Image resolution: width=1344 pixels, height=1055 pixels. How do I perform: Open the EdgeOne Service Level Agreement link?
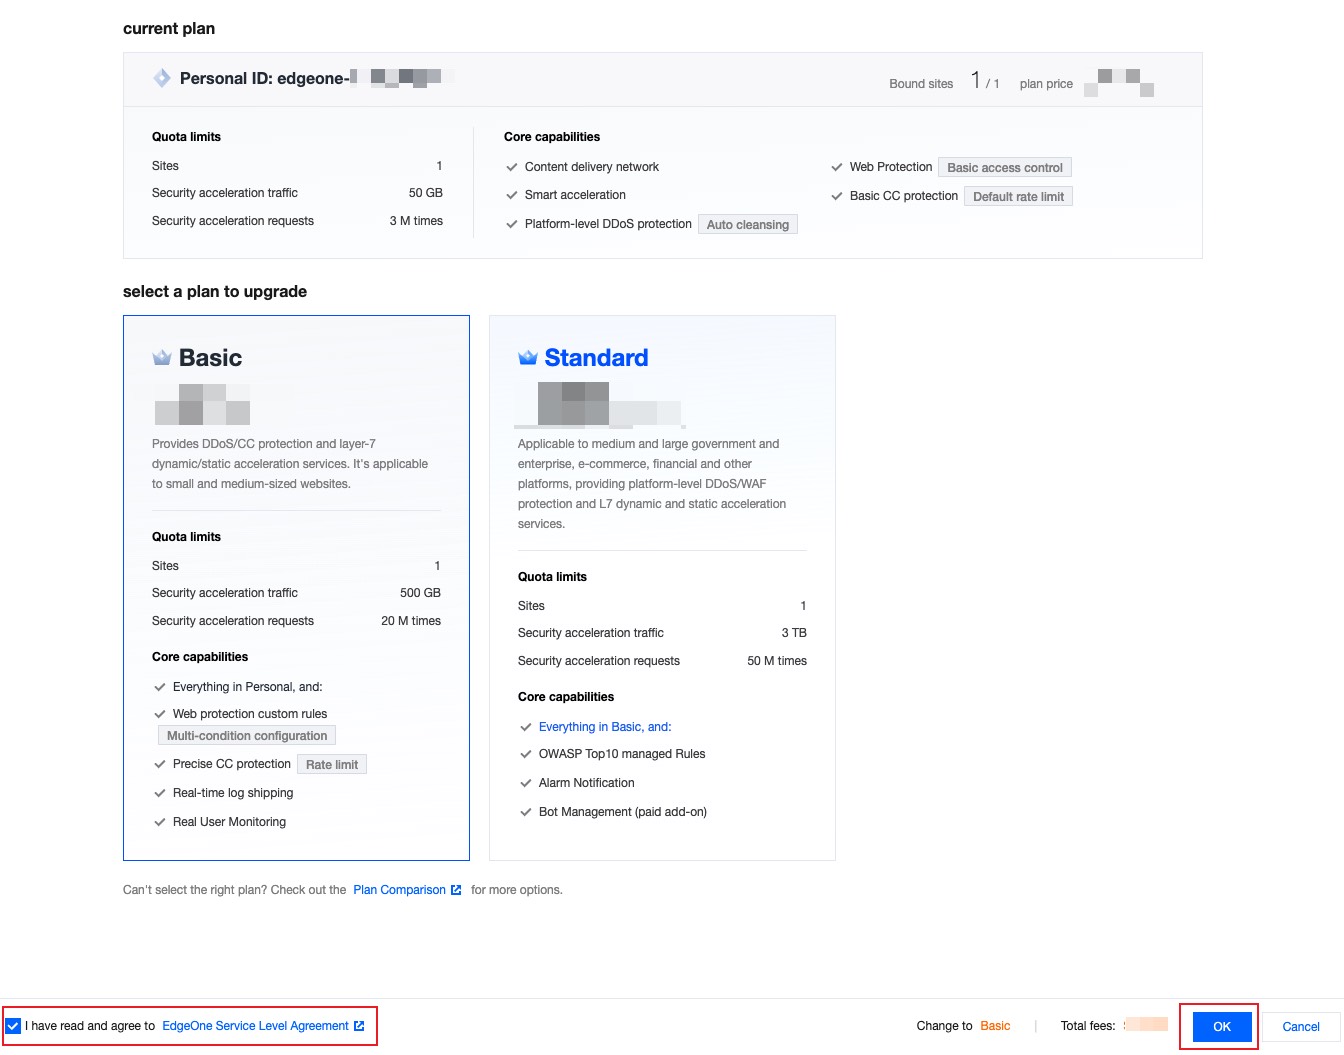tap(255, 1026)
